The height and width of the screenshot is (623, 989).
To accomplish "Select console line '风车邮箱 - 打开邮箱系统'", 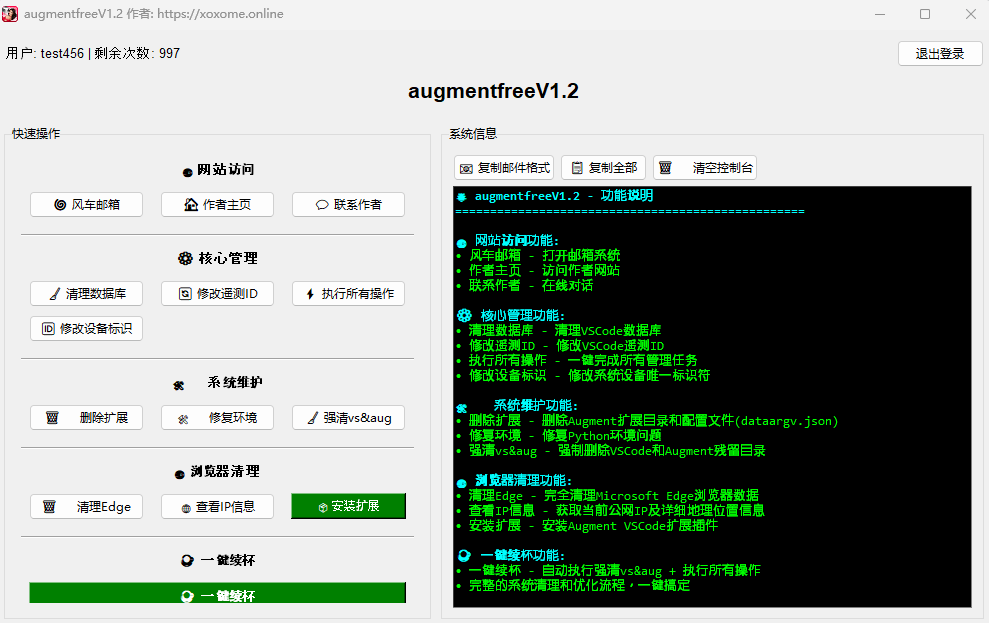I will (x=544, y=255).
